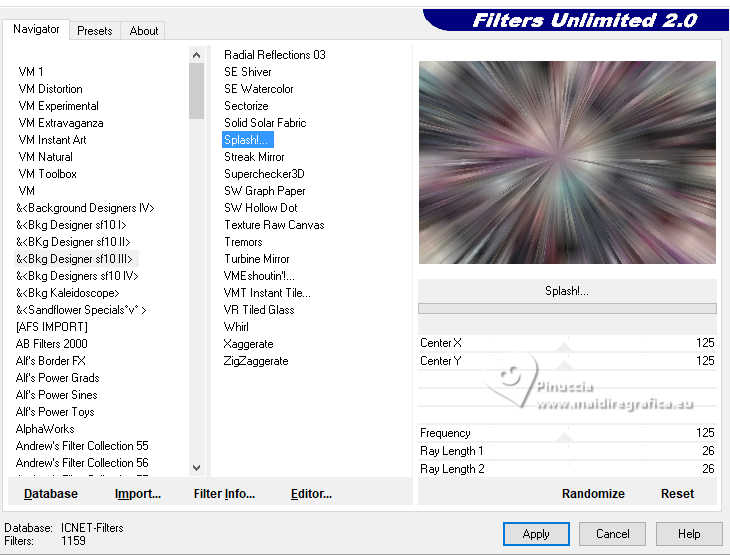The image size is (730, 555).
Task: Click the category list scroll-up arrow
Action: coord(196,55)
